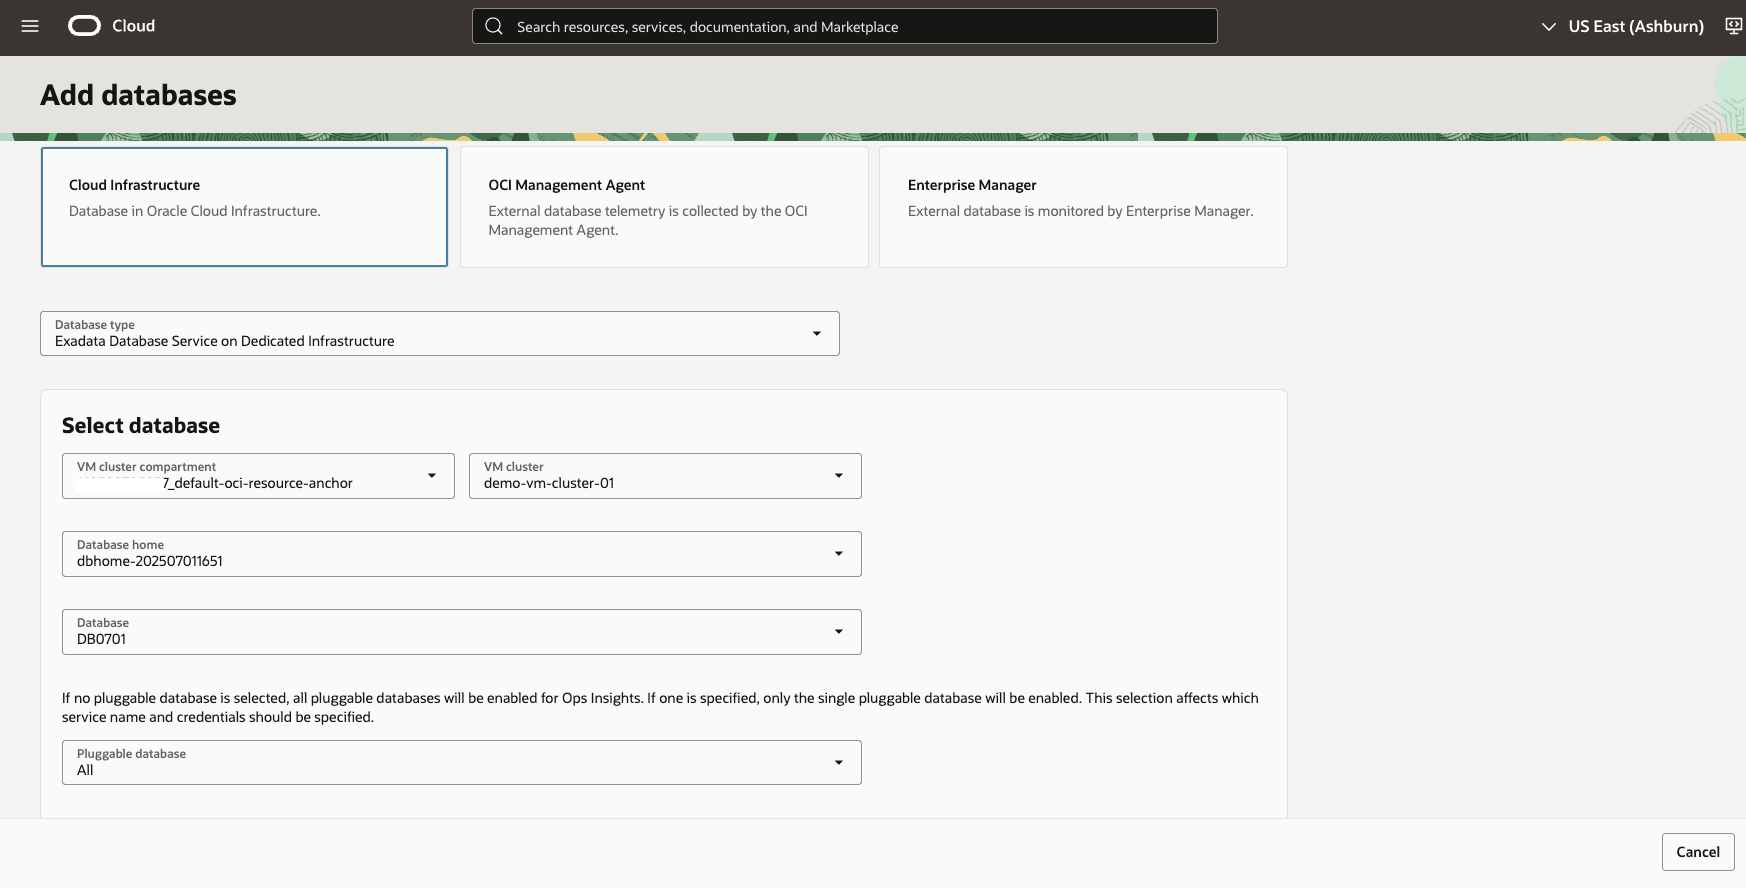Select the Enterprise Manager card
The image size is (1746, 888).
point(1083,207)
